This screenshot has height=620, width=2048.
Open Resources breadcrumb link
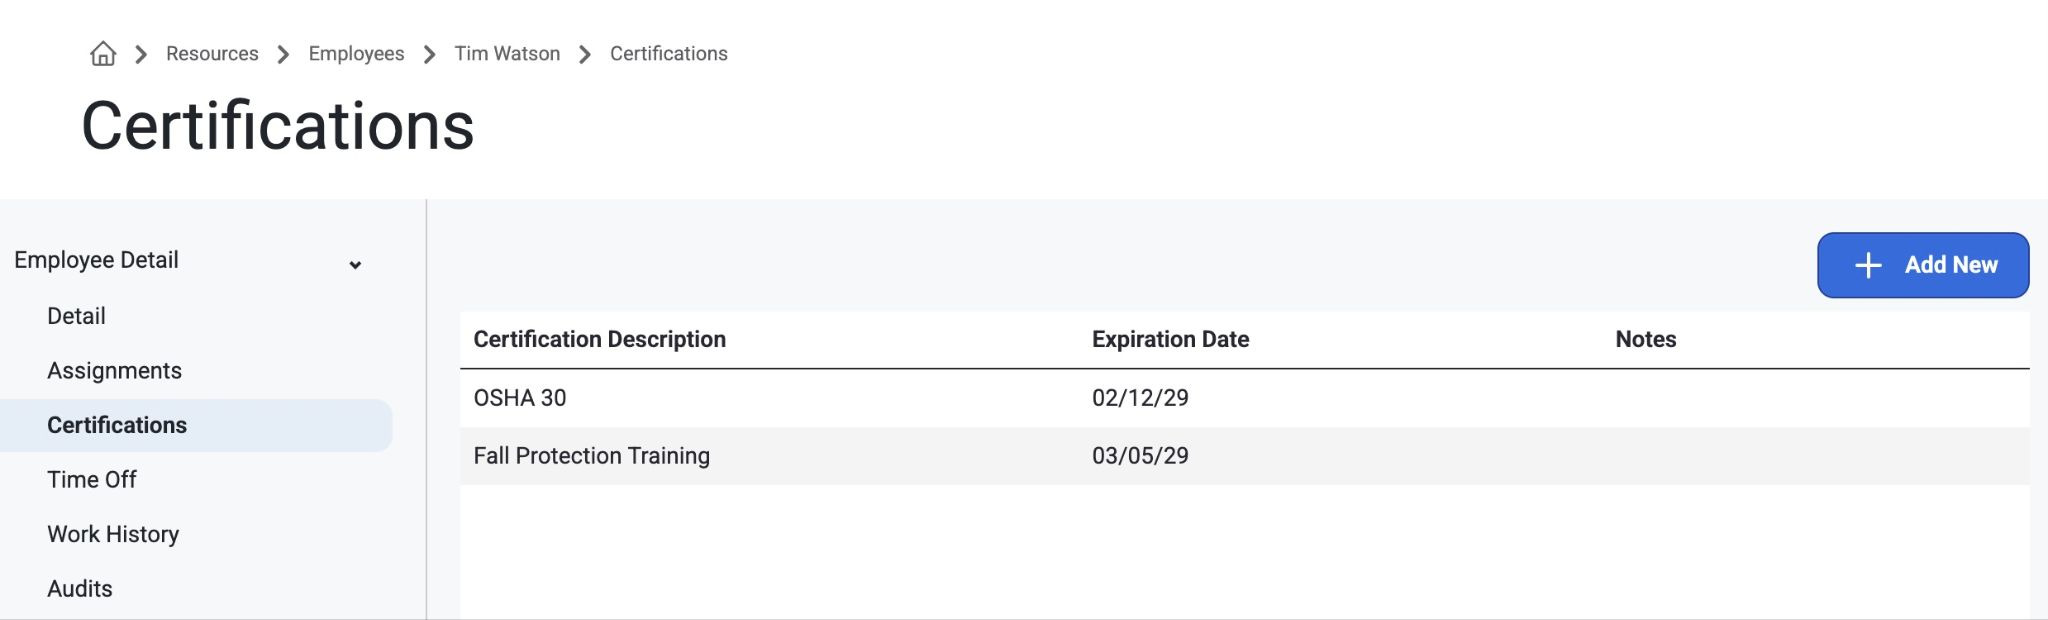(x=212, y=54)
